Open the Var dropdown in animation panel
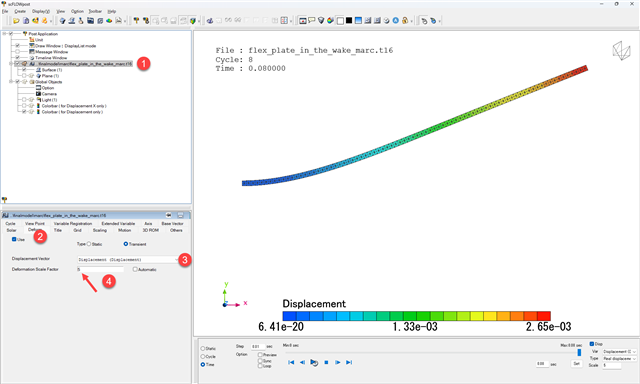This screenshot has width=640, height=384. [x=620, y=351]
